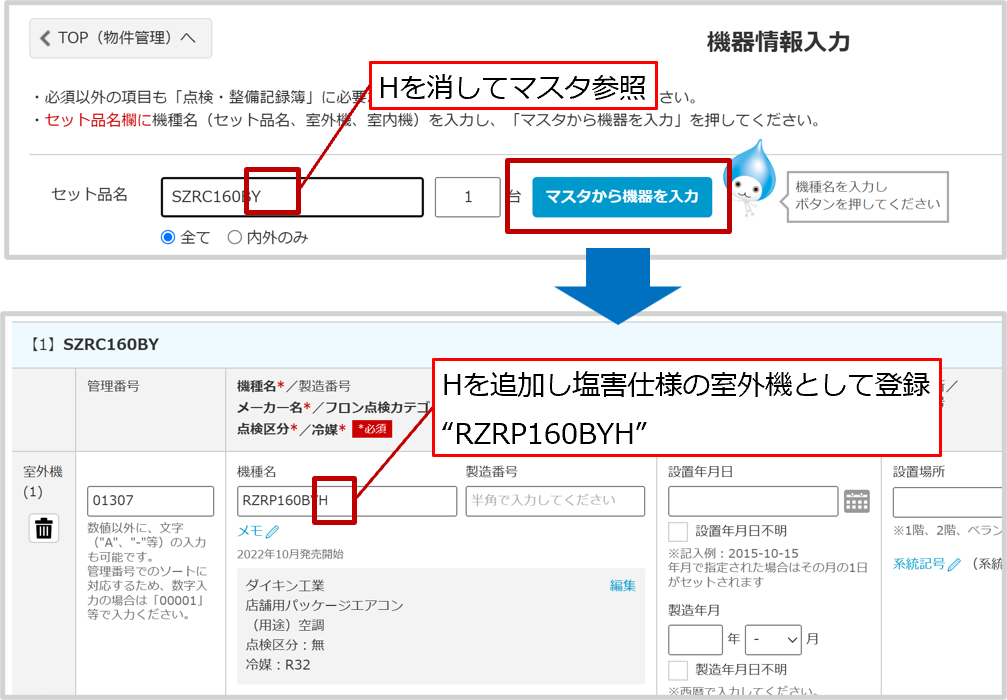Focus the unit quantity field showing 1

467,197
